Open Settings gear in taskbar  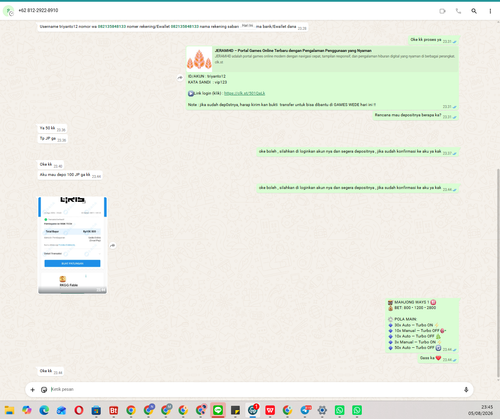(322, 410)
